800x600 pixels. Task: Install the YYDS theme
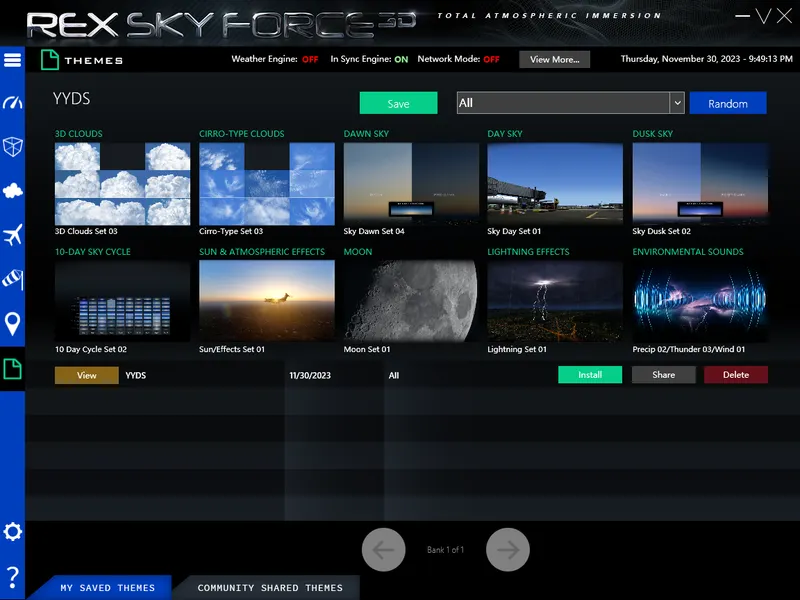[590, 375]
